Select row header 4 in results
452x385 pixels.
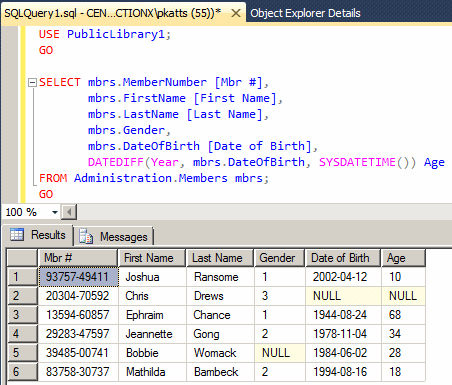[x=22, y=334]
